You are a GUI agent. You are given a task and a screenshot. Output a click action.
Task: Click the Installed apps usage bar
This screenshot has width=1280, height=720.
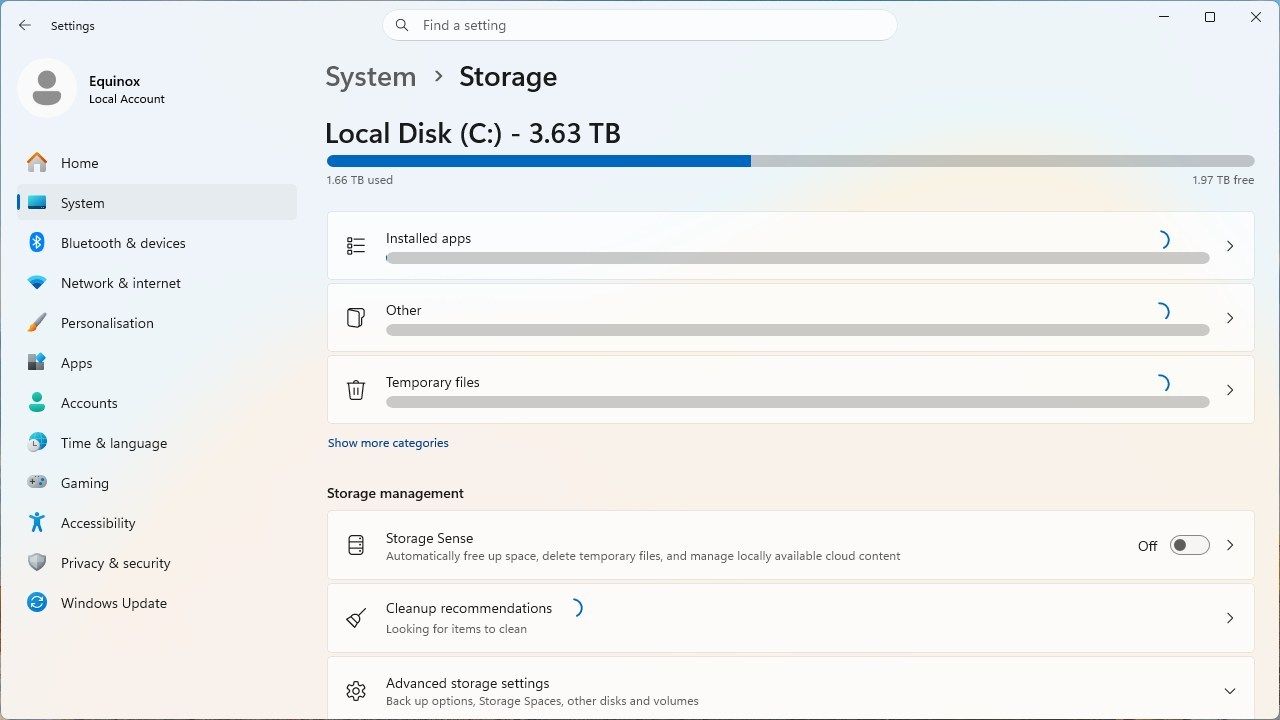point(797,258)
